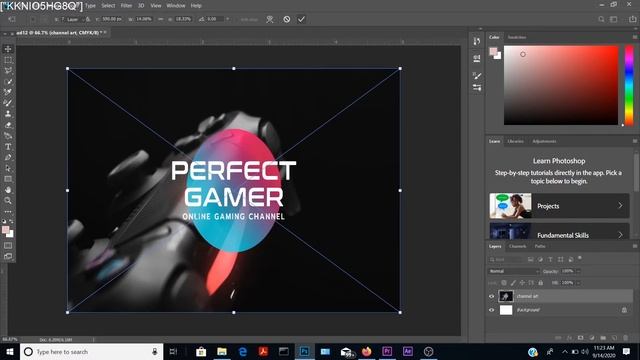Screen dimensions: 640x360
Task: Create a new group folder icon
Action: (x=603, y=338)
